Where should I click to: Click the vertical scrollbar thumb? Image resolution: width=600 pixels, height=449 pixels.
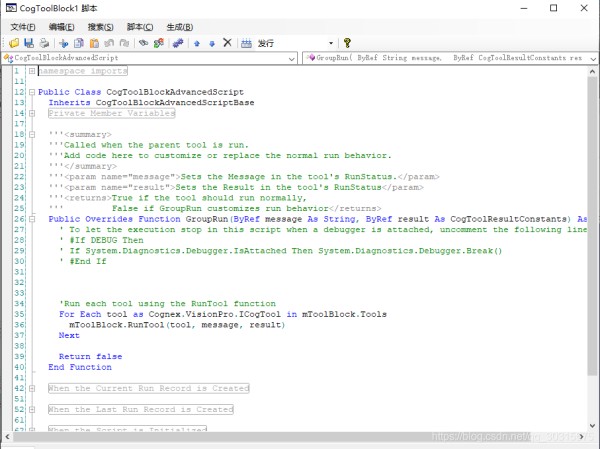592,226
